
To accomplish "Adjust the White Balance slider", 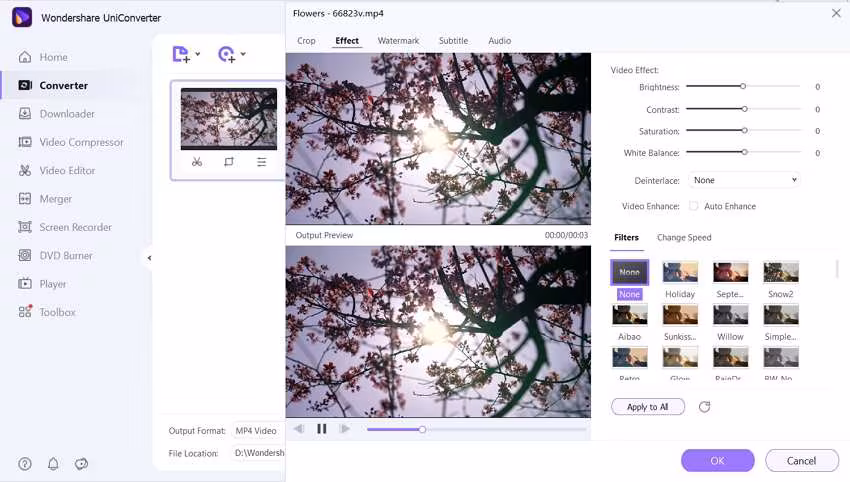I will [x=743, y=152].
